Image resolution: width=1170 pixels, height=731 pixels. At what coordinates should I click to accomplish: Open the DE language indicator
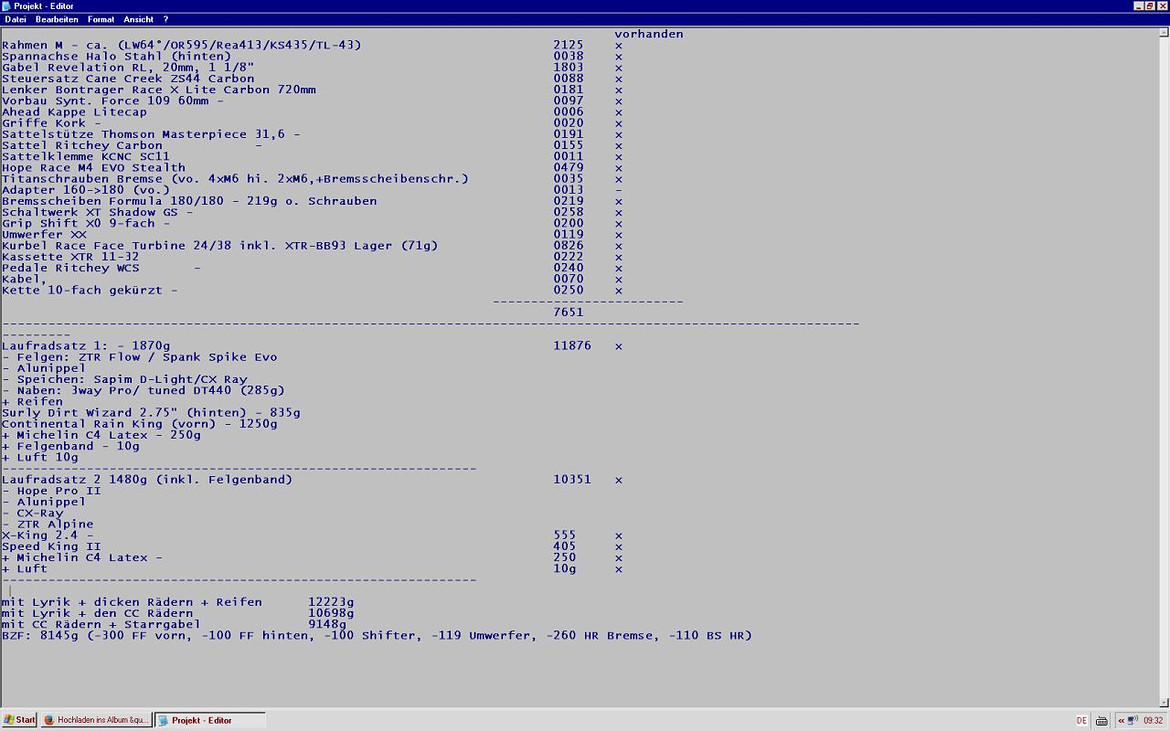click(x=1081, y=721)
